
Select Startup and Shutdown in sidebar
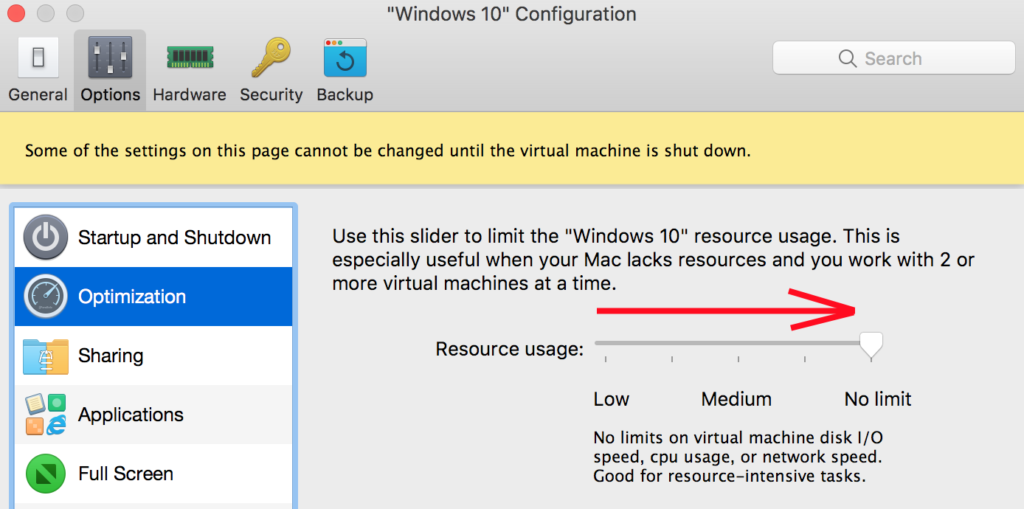click(x=153, y=237)
